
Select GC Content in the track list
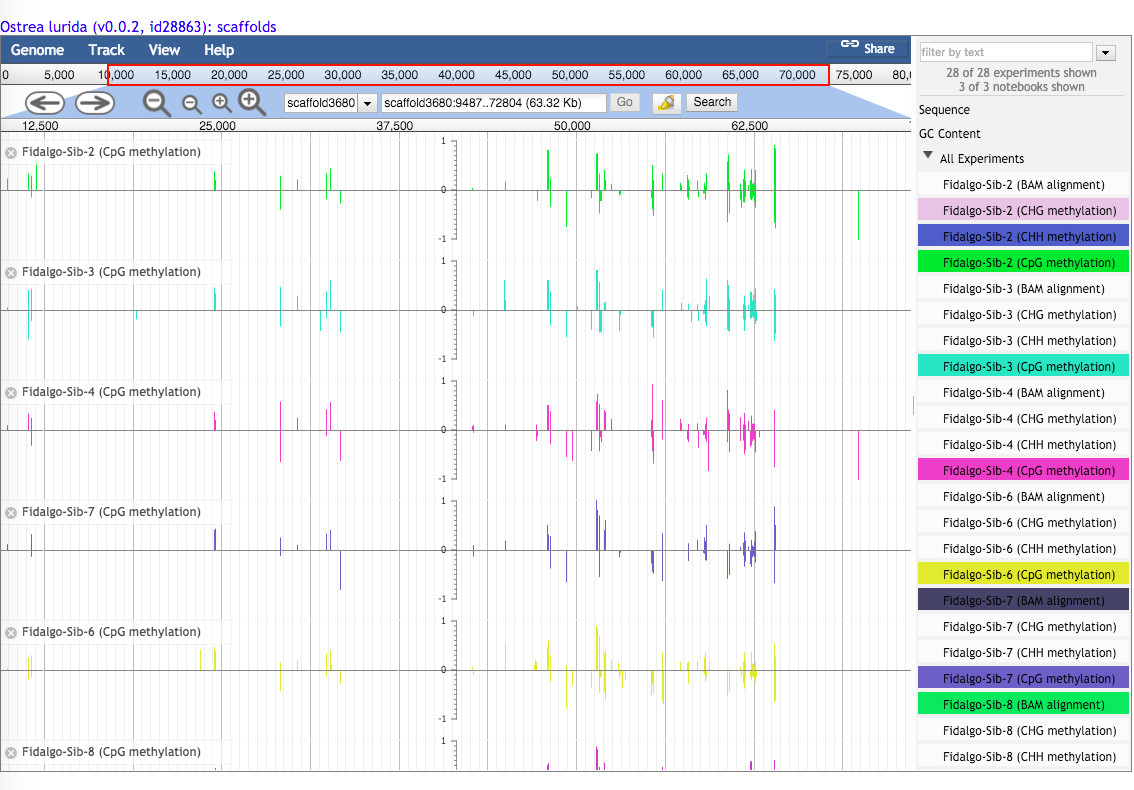(x=950, y=134)
